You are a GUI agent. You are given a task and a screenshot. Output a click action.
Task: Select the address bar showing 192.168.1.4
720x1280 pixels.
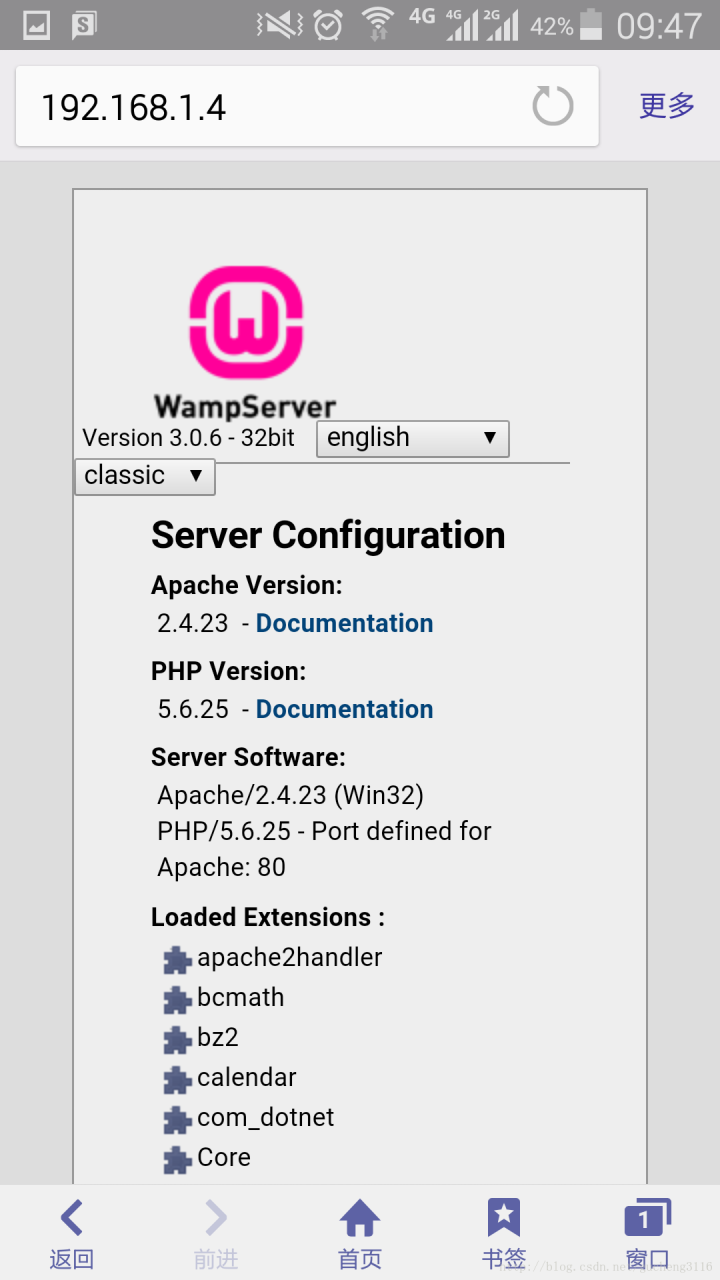tap(307, 106)
